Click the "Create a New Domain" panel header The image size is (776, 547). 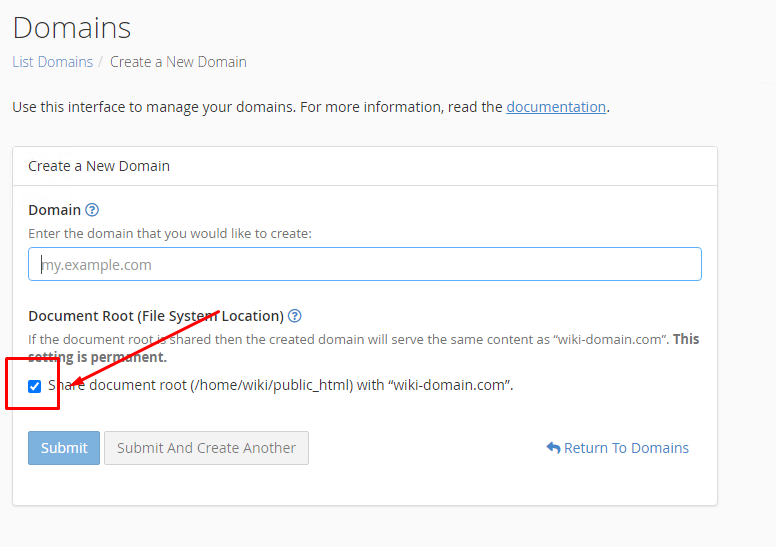(x=99, y=166)
